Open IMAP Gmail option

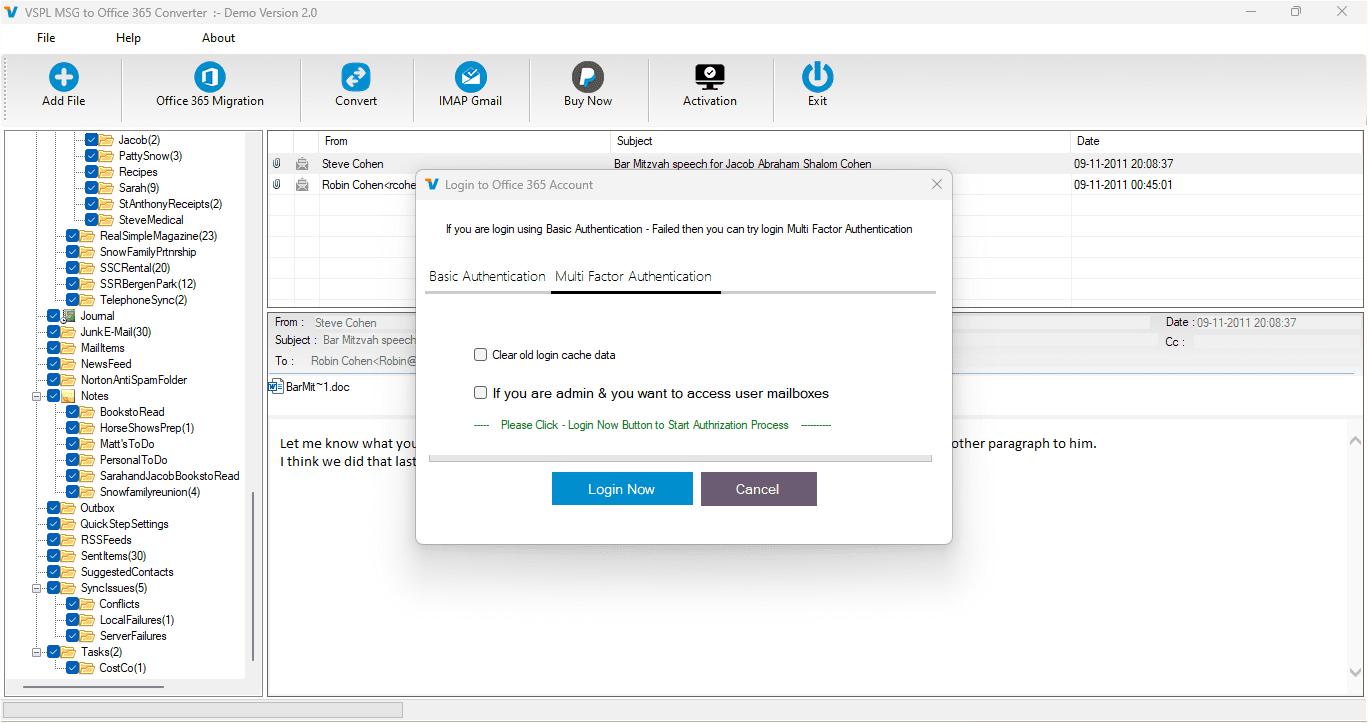click(x=470, y=77)
